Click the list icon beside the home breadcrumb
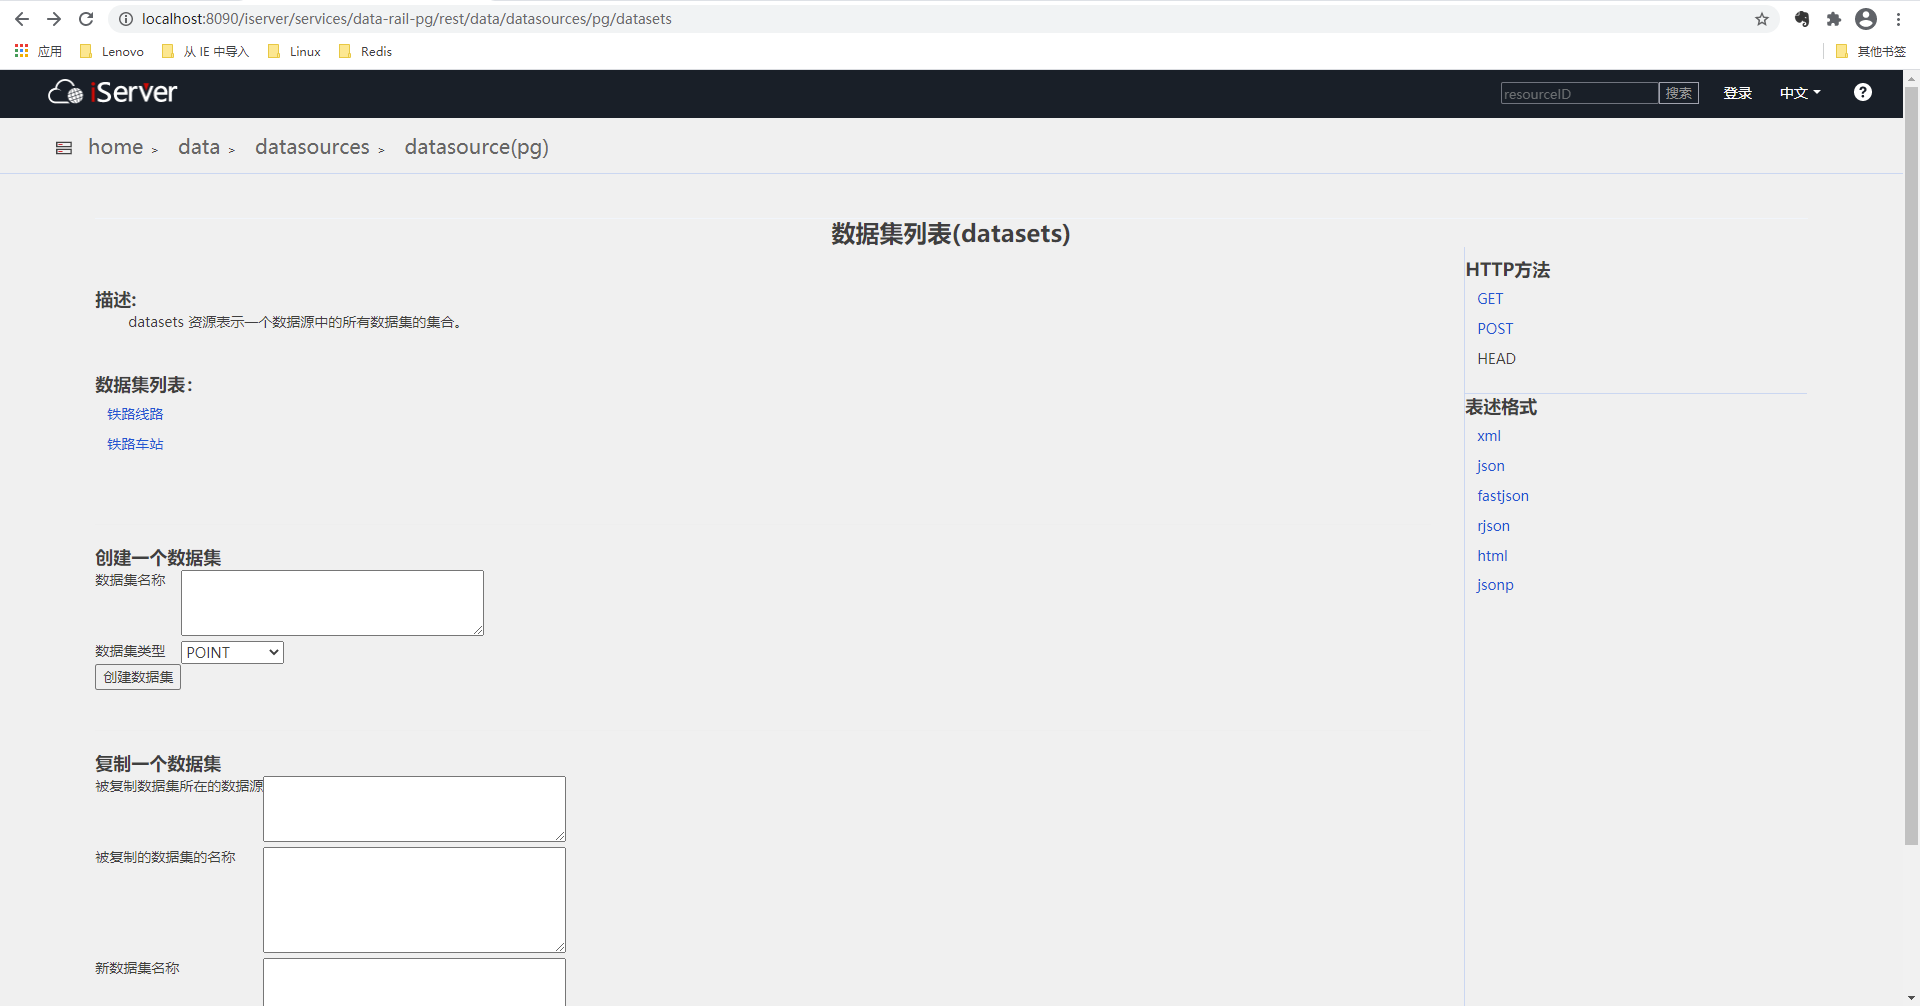Image resolution: width=1920 pixels, height=1006 pixels. (x=63, y=147)
